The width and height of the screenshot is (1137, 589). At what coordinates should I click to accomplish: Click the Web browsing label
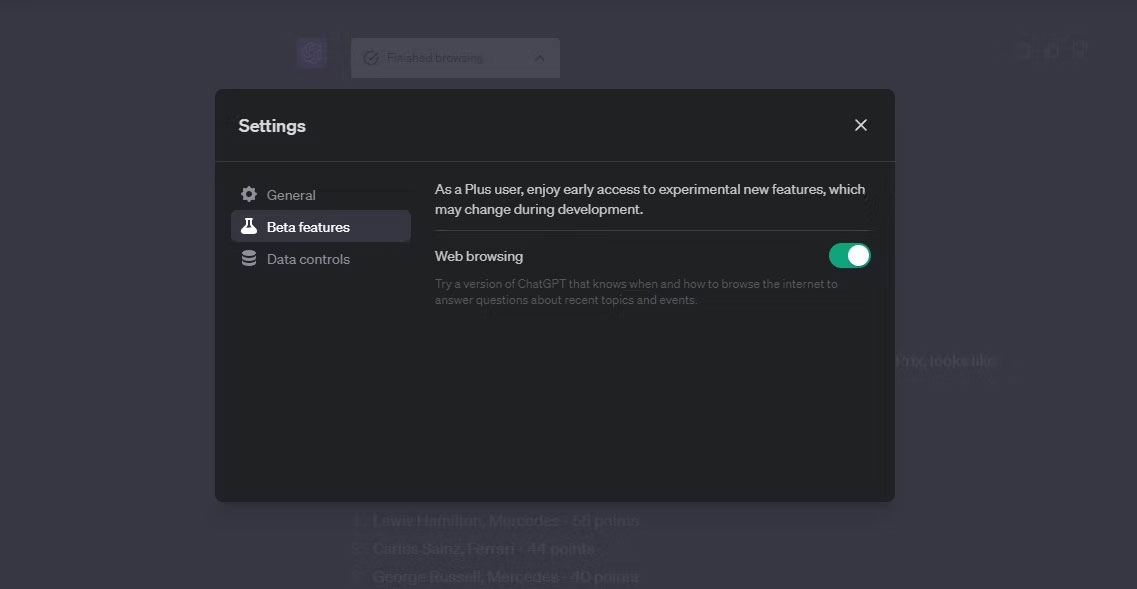coord(479,256)
